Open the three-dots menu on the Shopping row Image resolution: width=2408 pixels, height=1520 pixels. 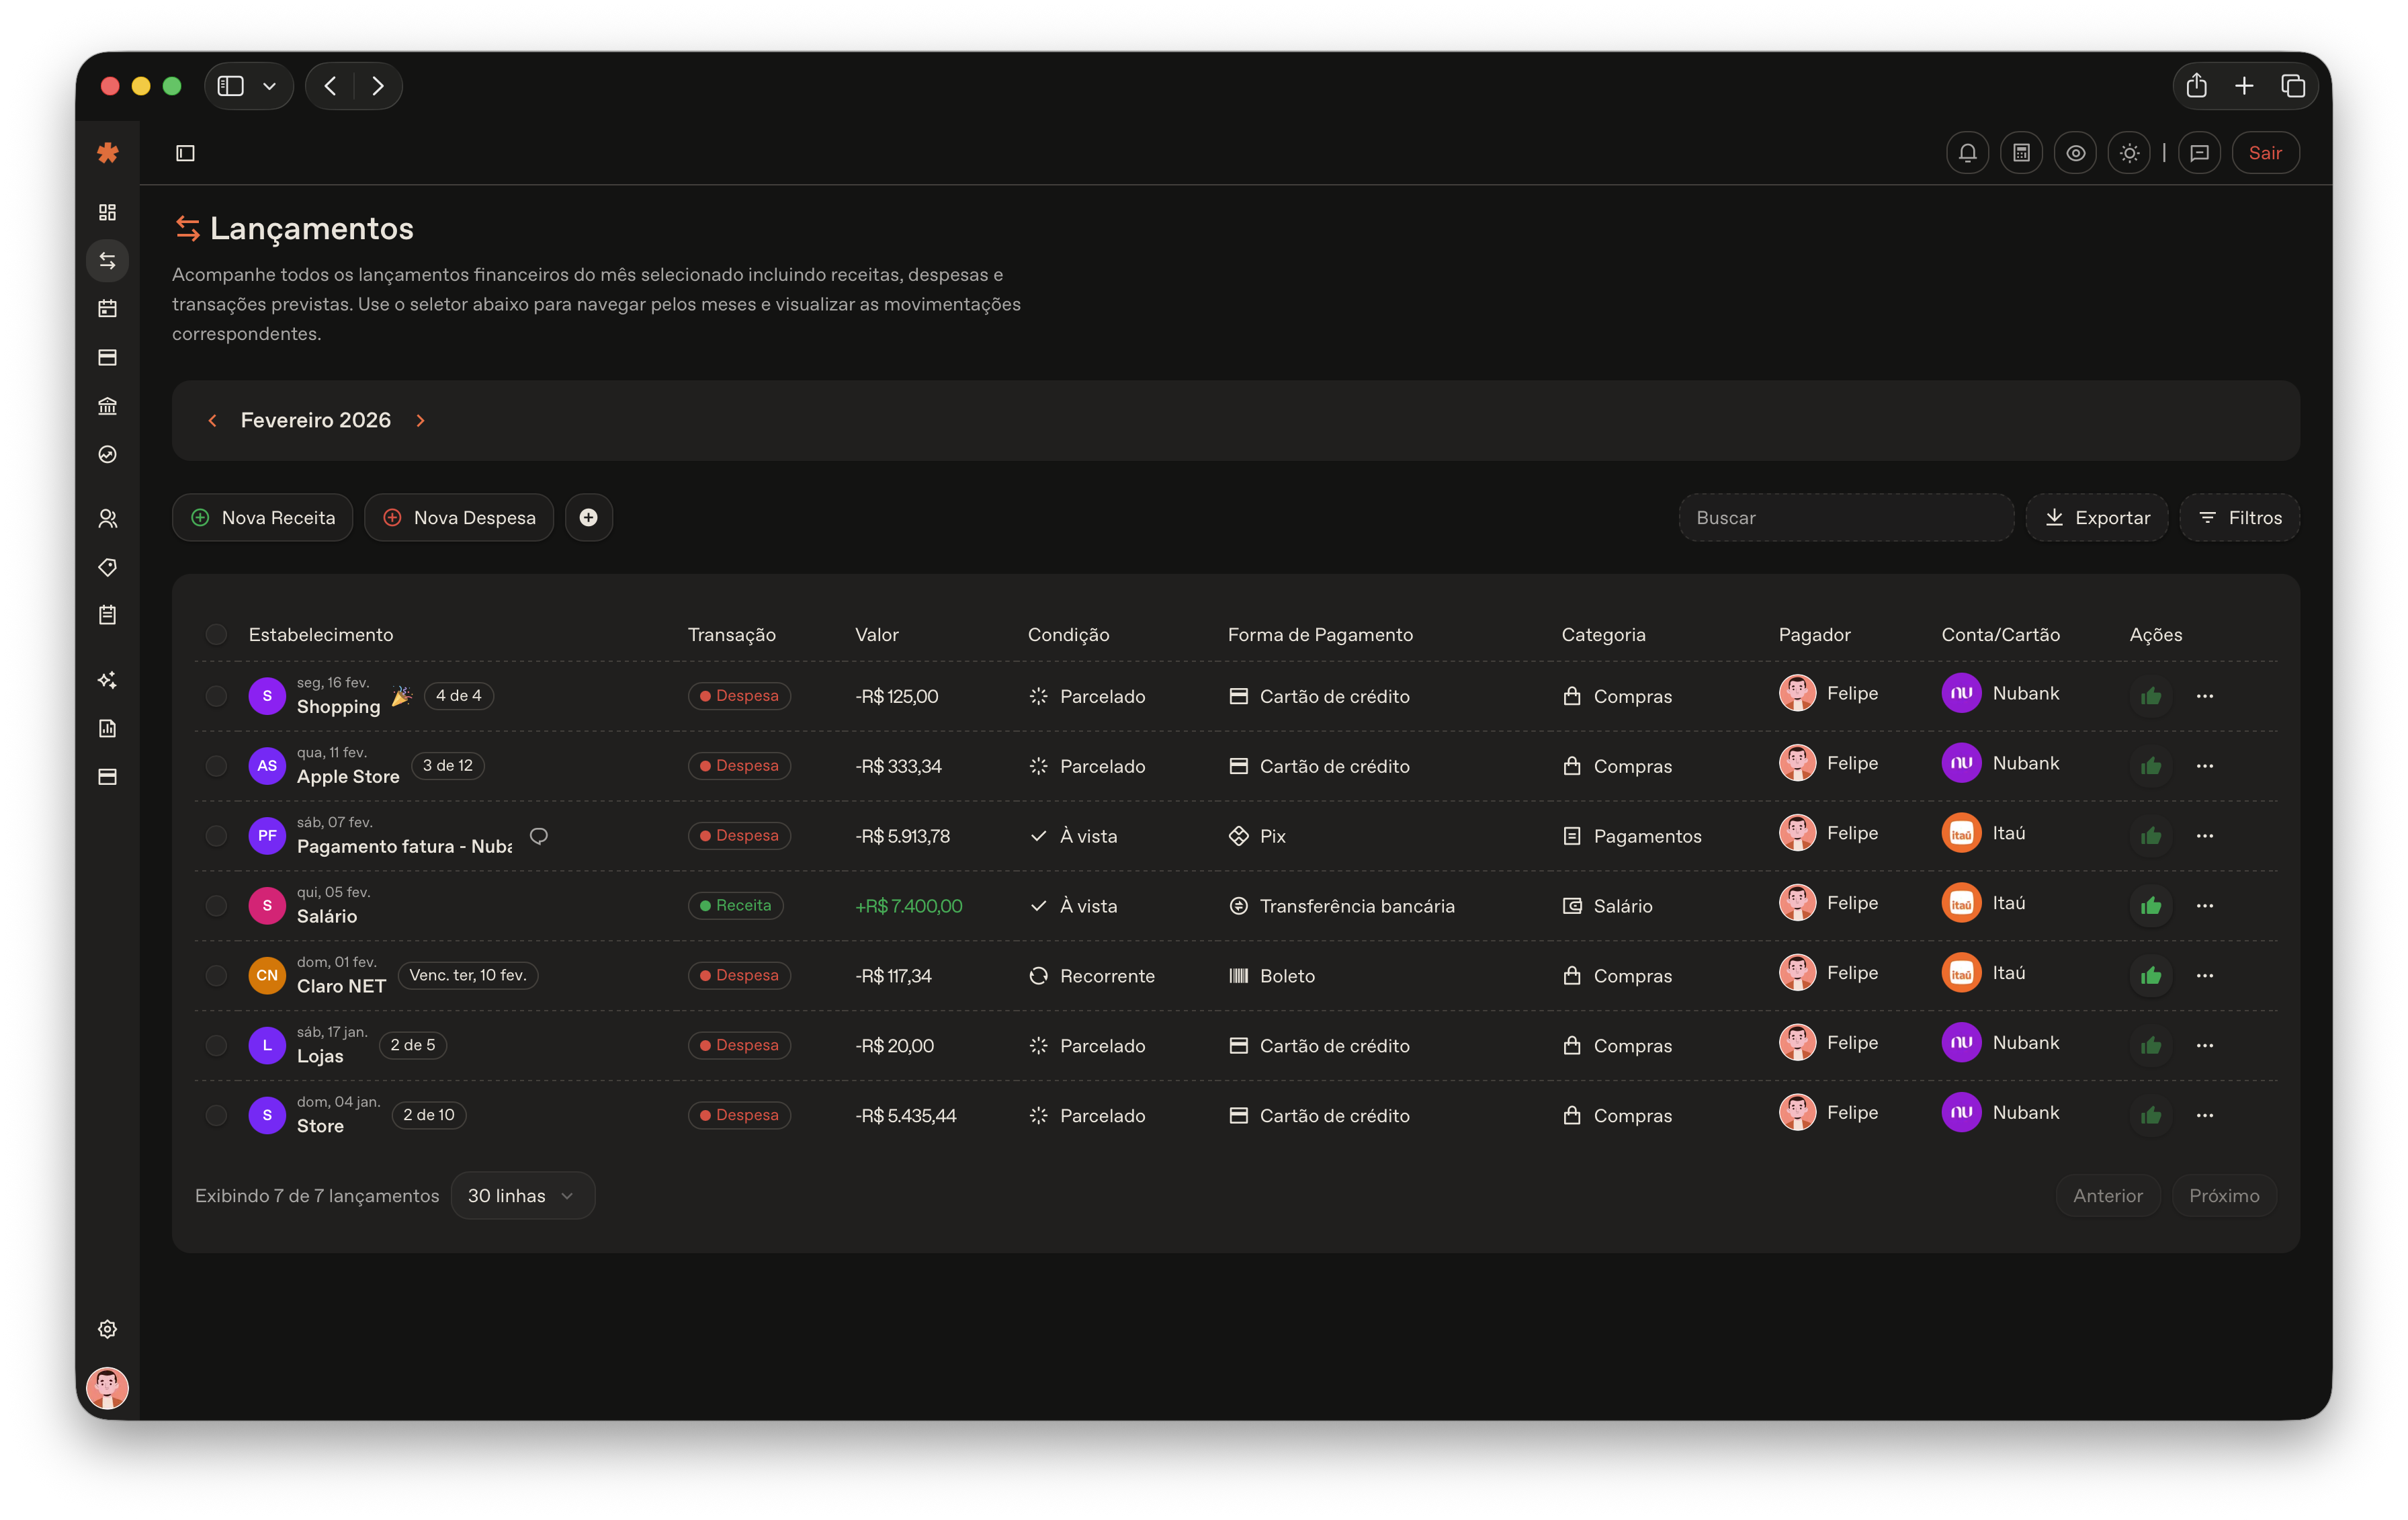[x=2204, y=696]
